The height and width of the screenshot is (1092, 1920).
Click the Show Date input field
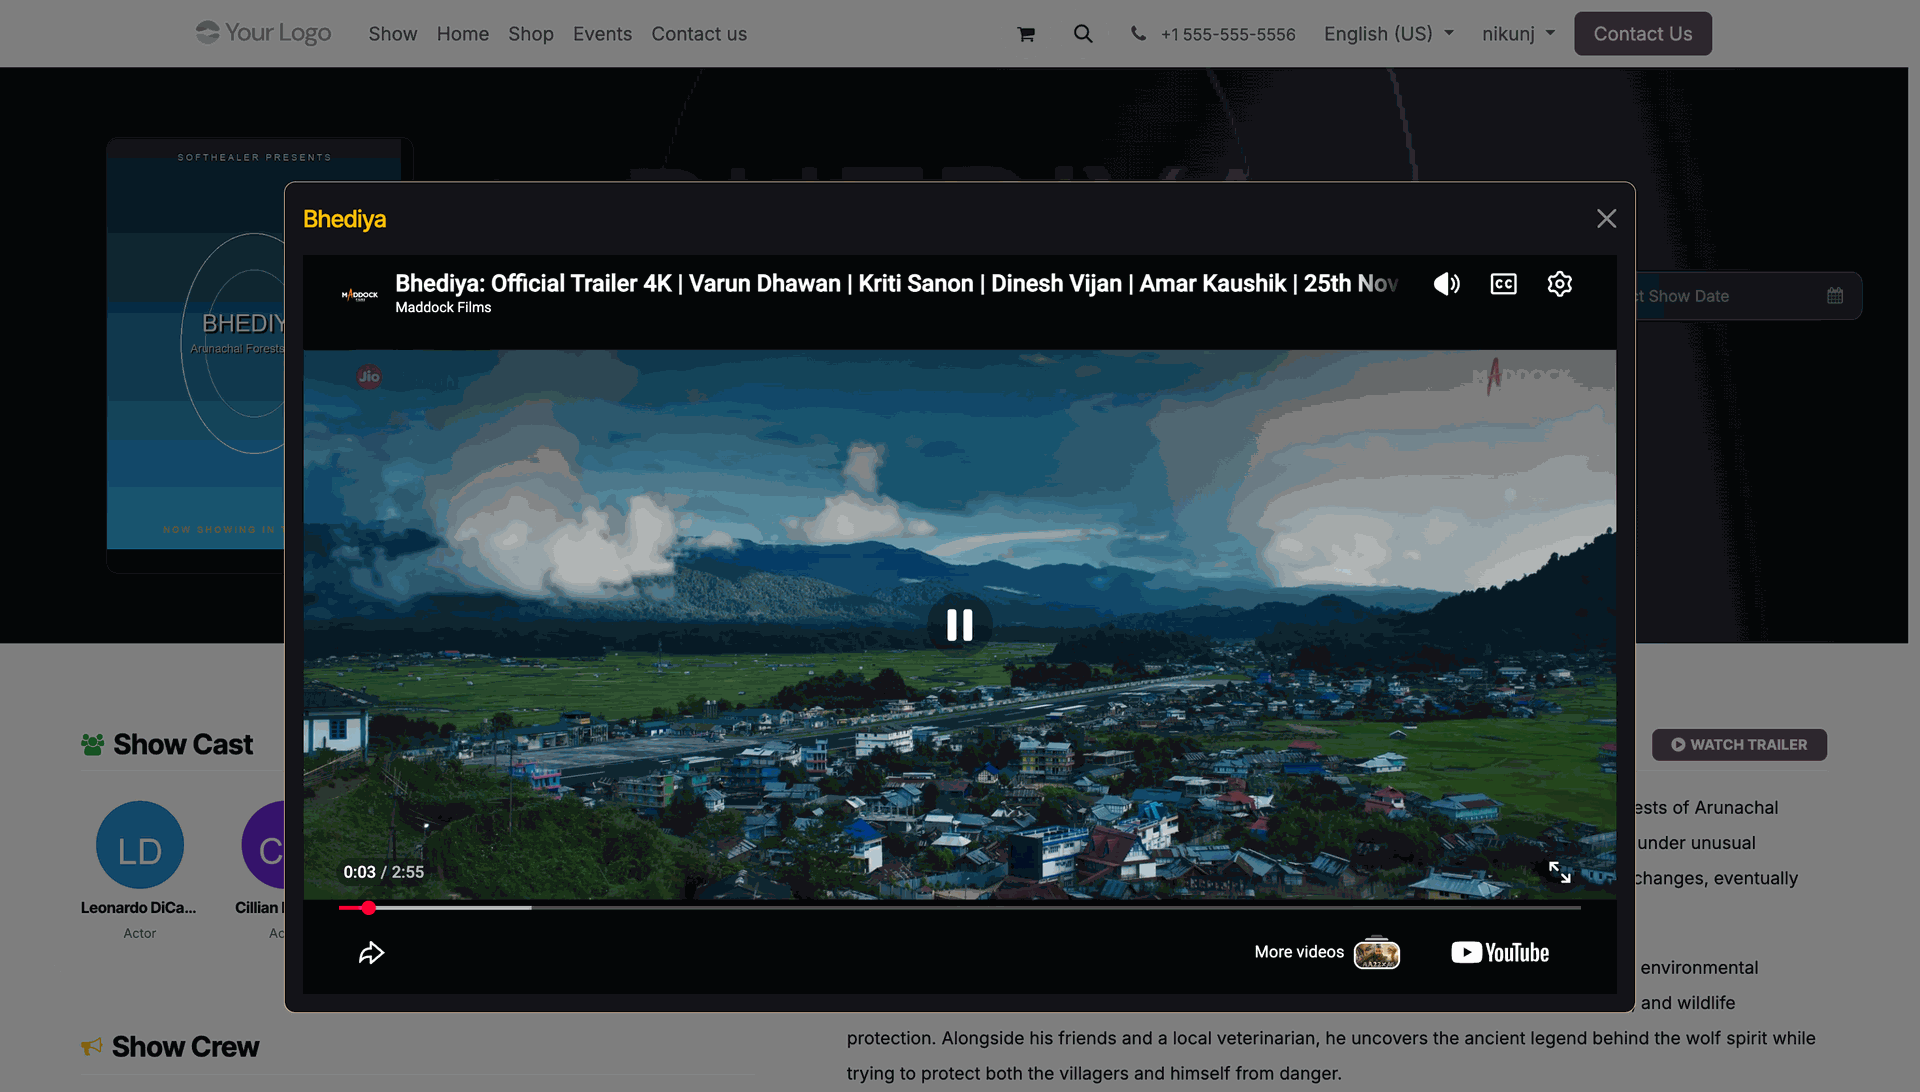click(1748, 296)
